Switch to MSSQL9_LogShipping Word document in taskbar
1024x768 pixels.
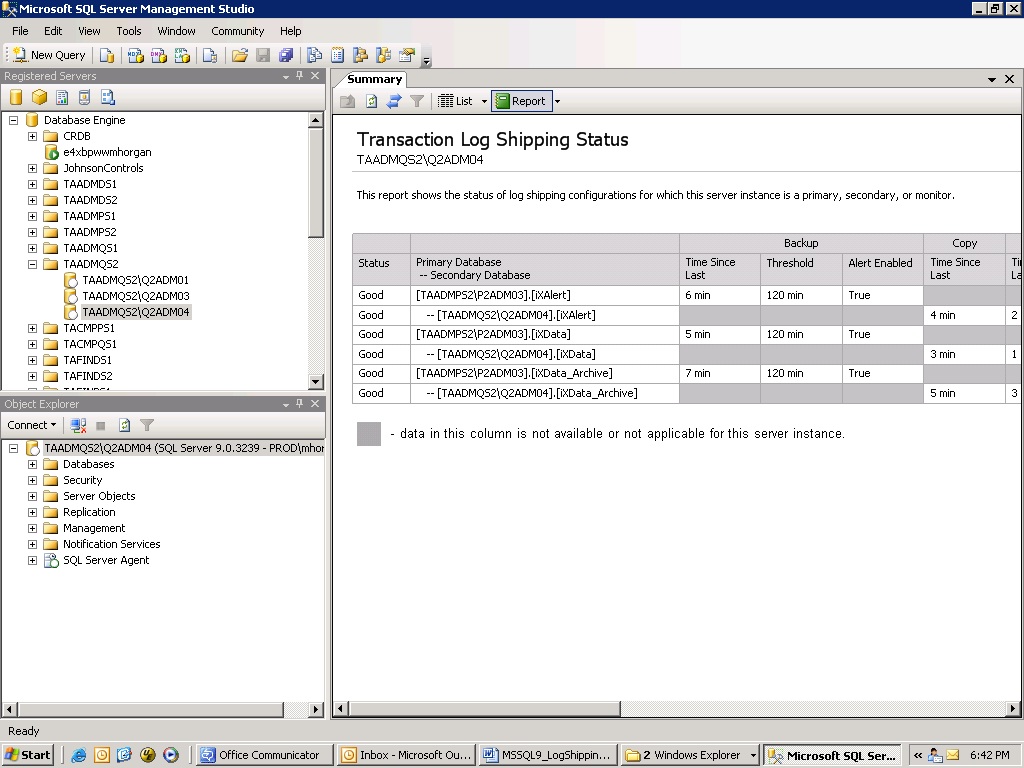pos(547,755)
